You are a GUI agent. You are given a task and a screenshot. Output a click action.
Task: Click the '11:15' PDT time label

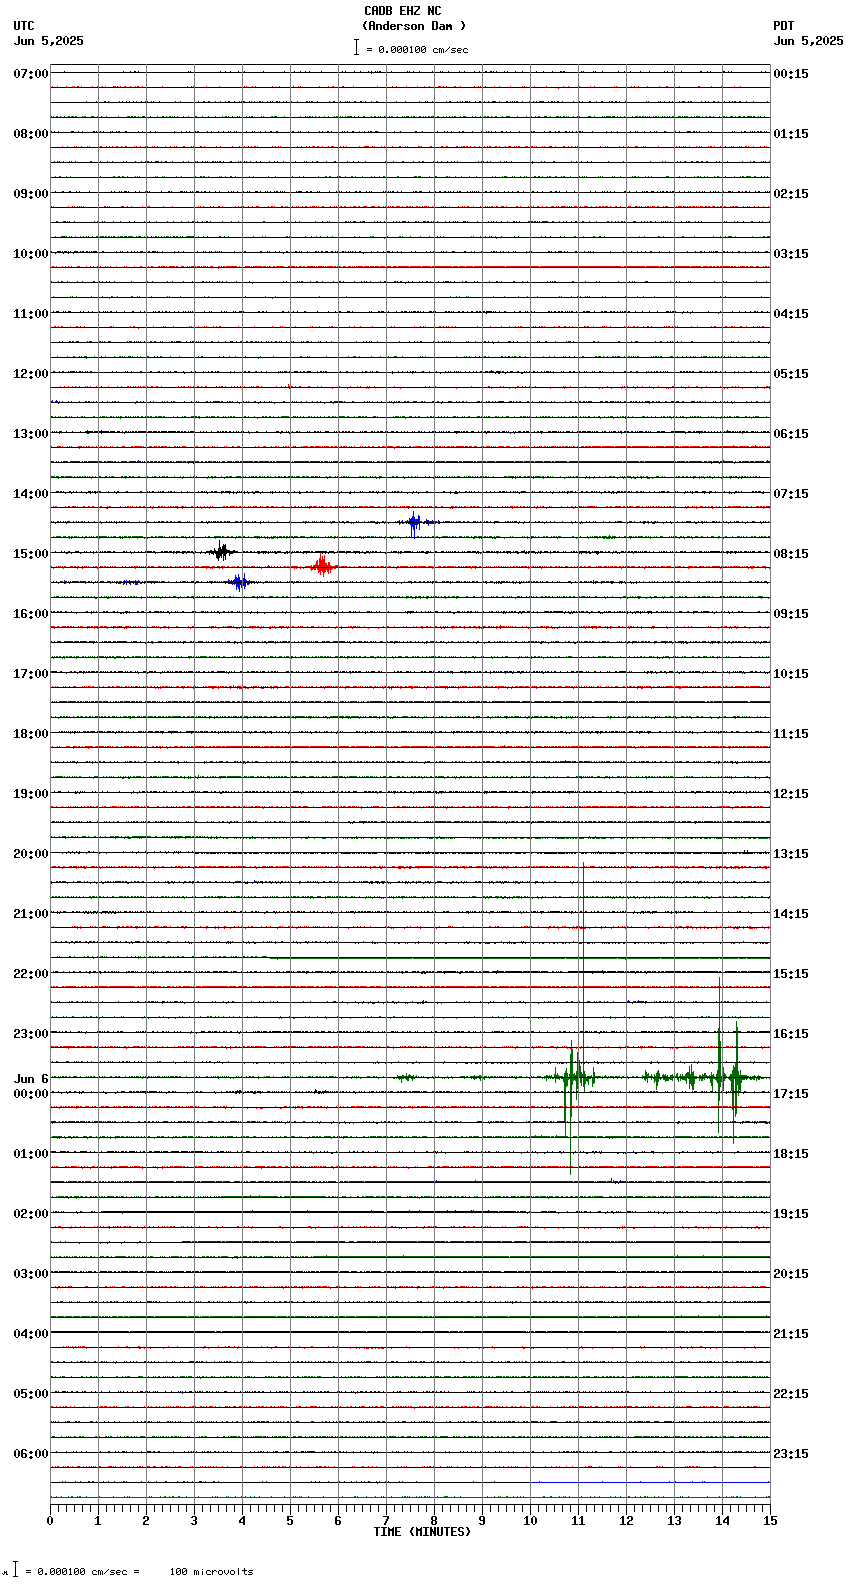(791, 734)
